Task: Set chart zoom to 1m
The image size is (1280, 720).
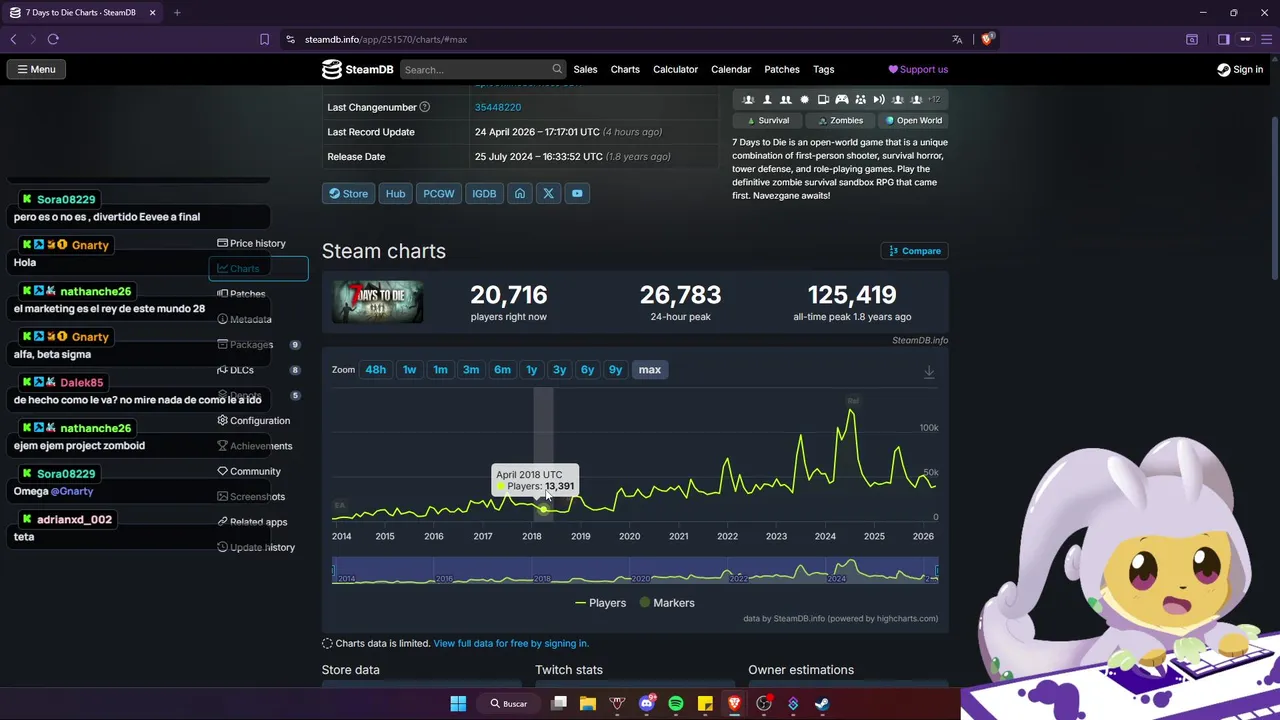Action: pyautogui.click(x=440, y=370)
